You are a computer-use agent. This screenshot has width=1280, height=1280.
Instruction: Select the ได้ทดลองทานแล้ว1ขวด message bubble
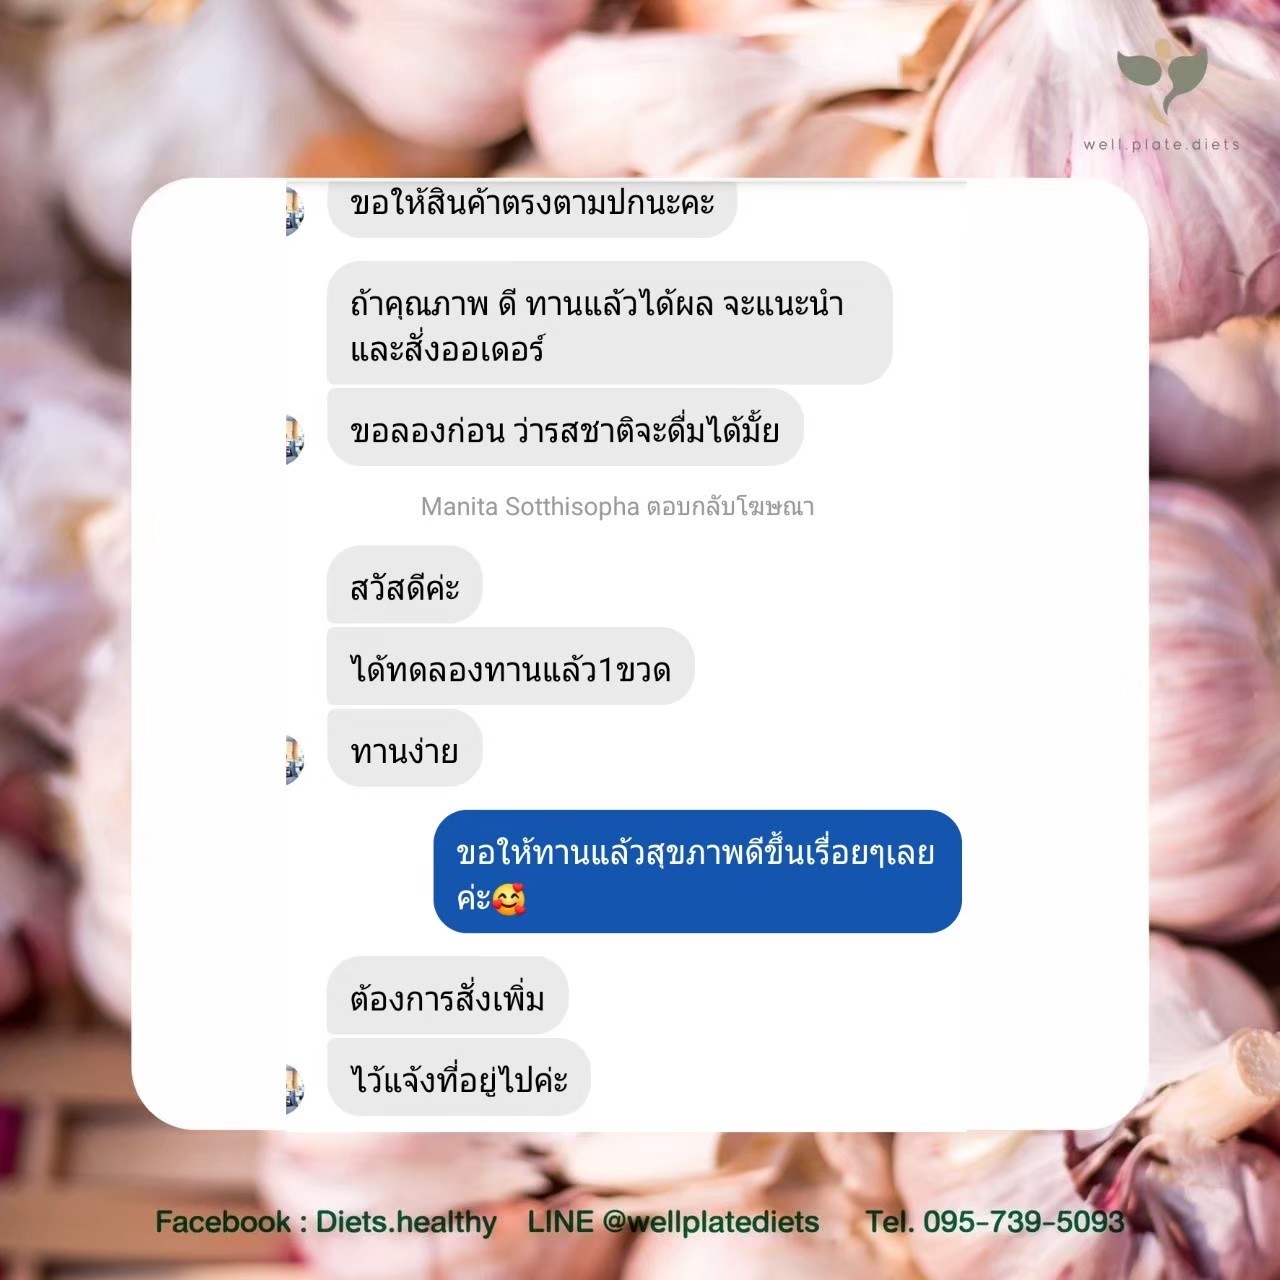point(510,667)
